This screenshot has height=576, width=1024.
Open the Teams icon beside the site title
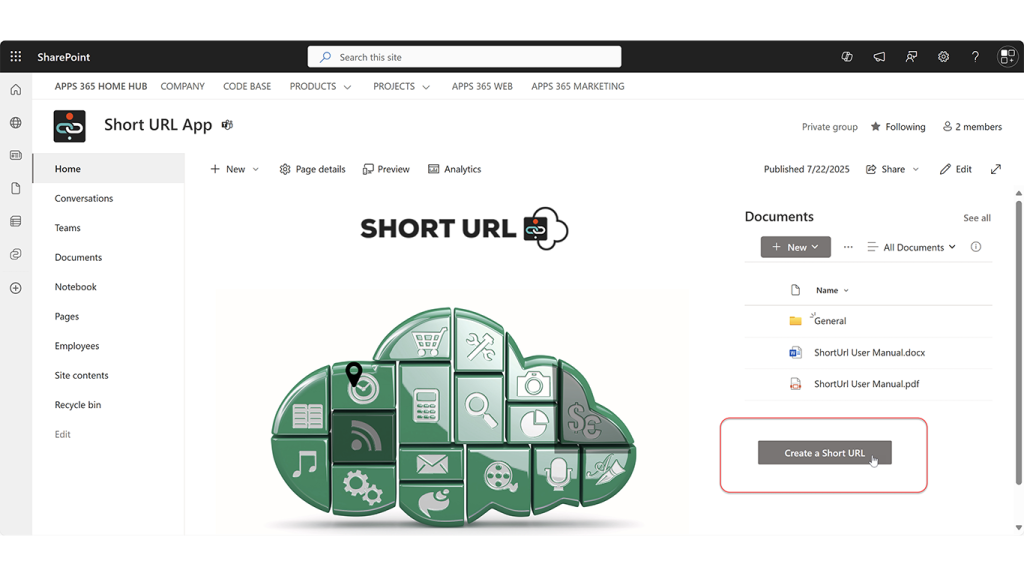pos(227,125)
